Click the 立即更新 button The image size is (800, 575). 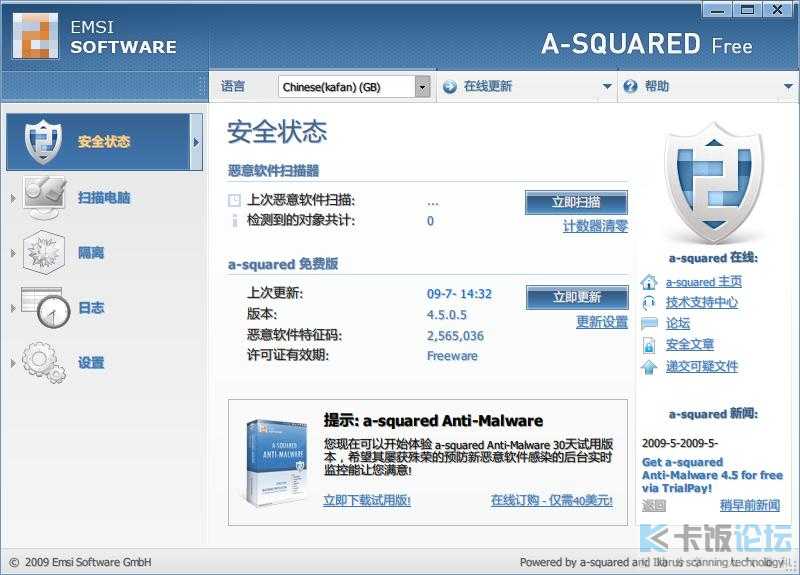pos(577,297)
